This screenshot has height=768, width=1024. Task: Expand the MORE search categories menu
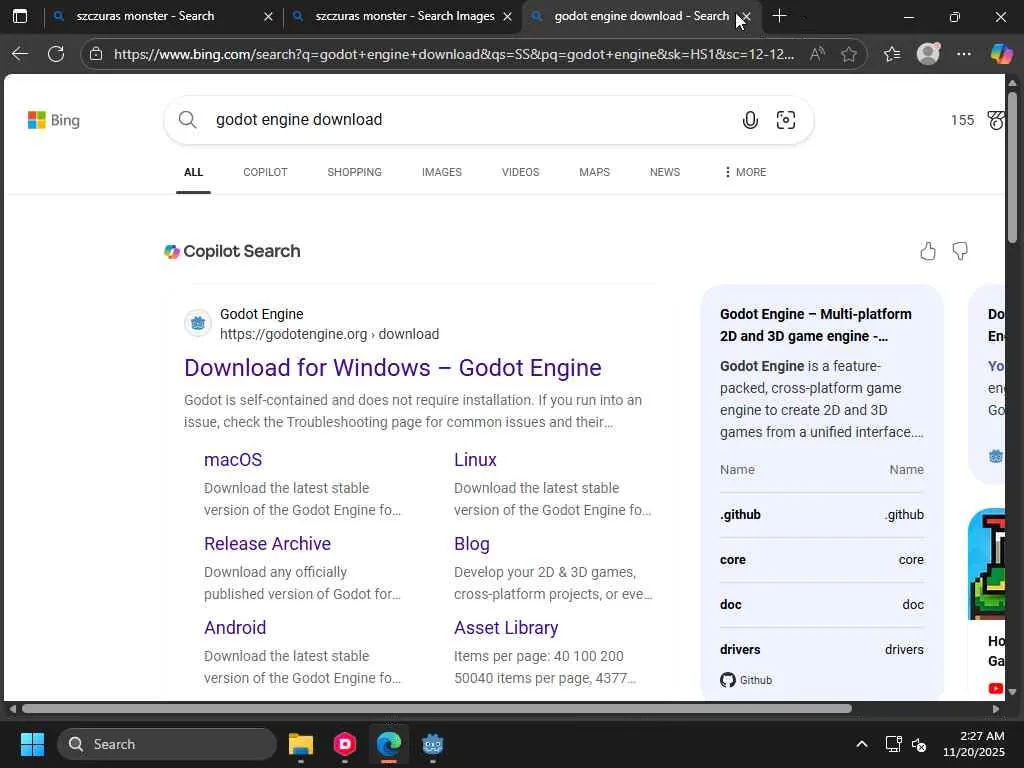[744, 172]
